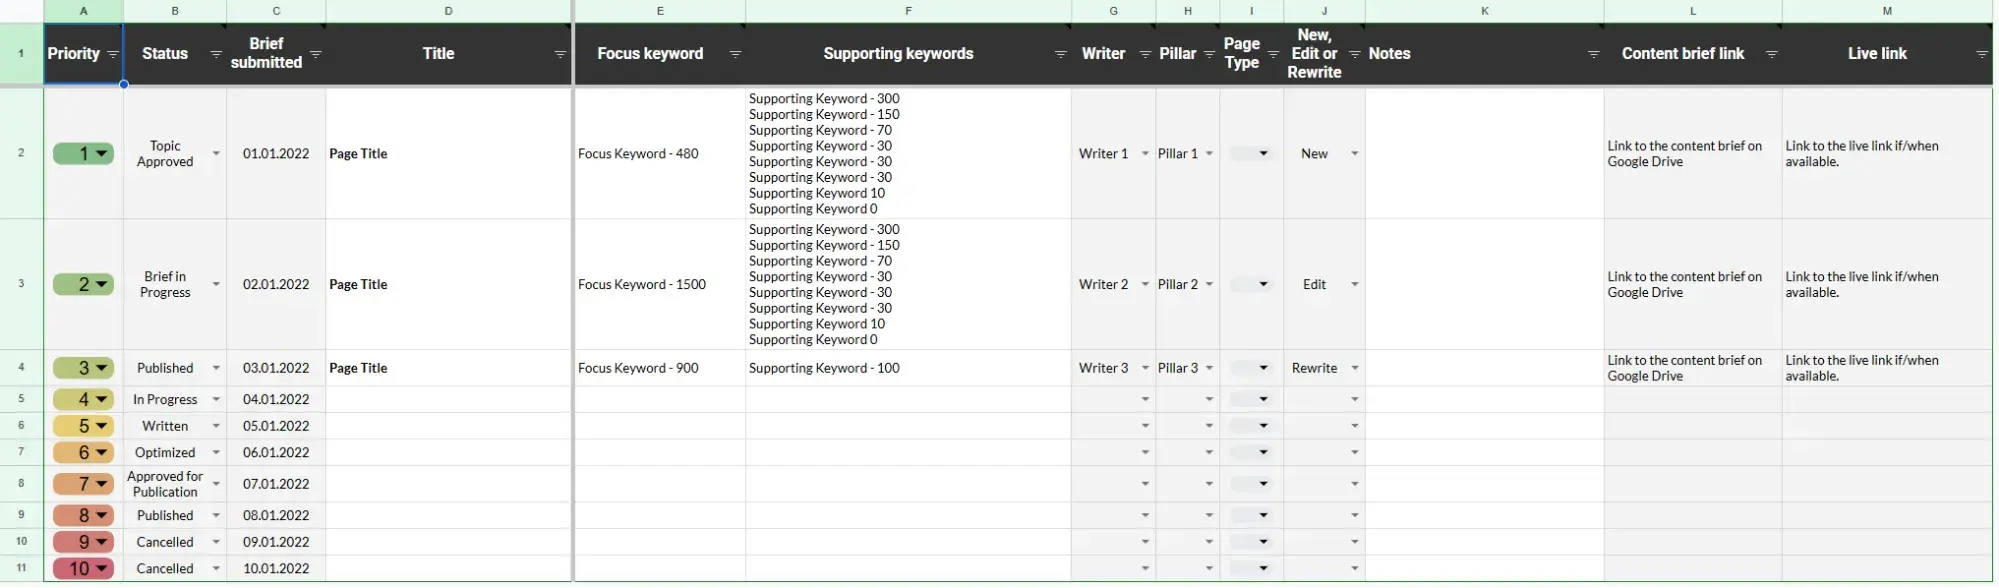1999x588 pixels.
Task: Open filter icon on Live link header
Action: coord(1981,55)
